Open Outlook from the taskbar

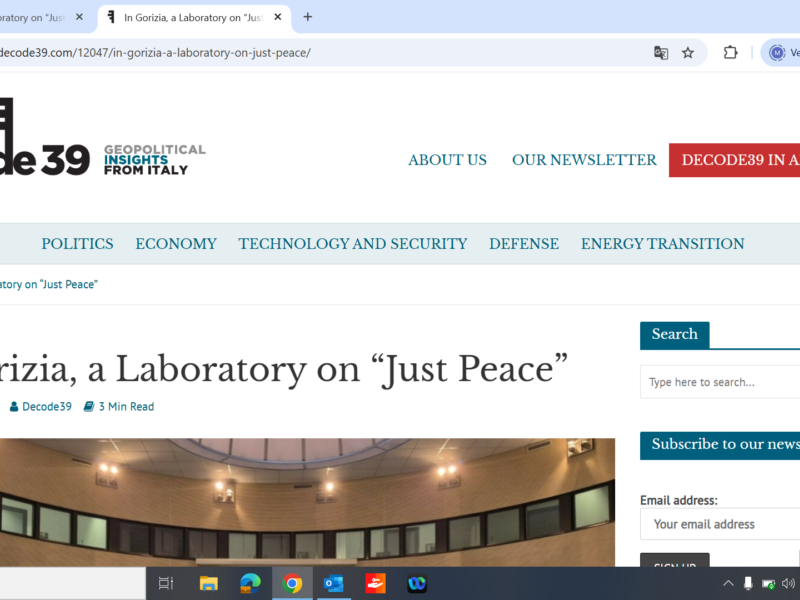pyautogui.click(x=334, y=584)
